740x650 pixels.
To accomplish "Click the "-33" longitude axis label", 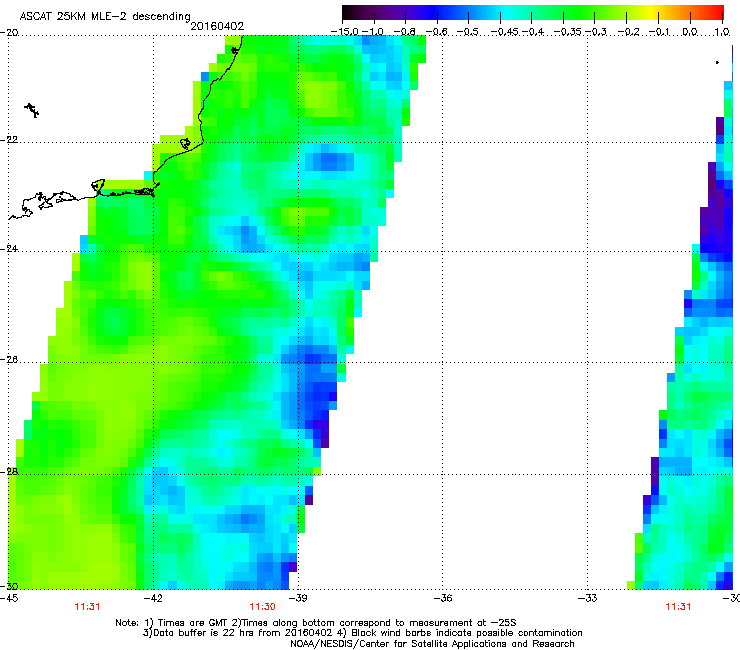I will pos(587,598).
